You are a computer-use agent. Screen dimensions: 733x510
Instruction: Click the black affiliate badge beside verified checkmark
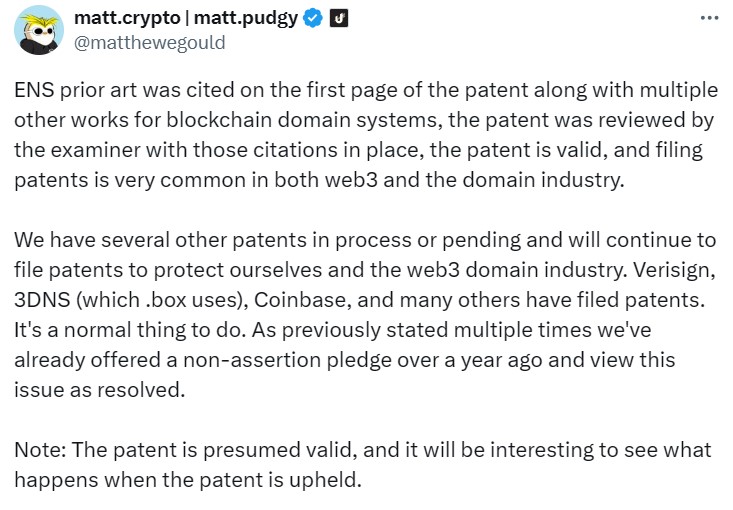tap(339, 19)
